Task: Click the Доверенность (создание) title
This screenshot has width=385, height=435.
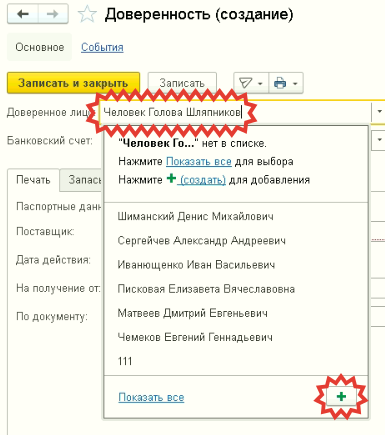Action: tap(199, 14)
